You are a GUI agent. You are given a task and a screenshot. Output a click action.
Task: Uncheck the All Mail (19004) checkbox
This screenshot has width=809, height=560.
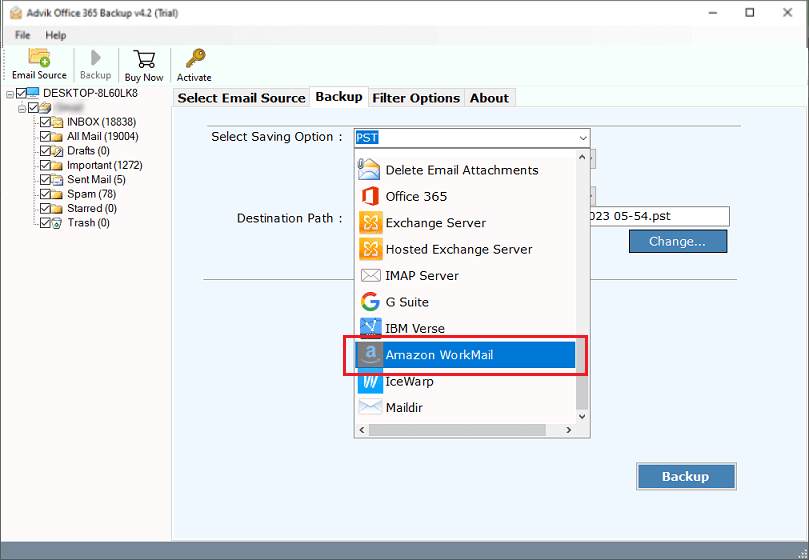tap(45, 136)
